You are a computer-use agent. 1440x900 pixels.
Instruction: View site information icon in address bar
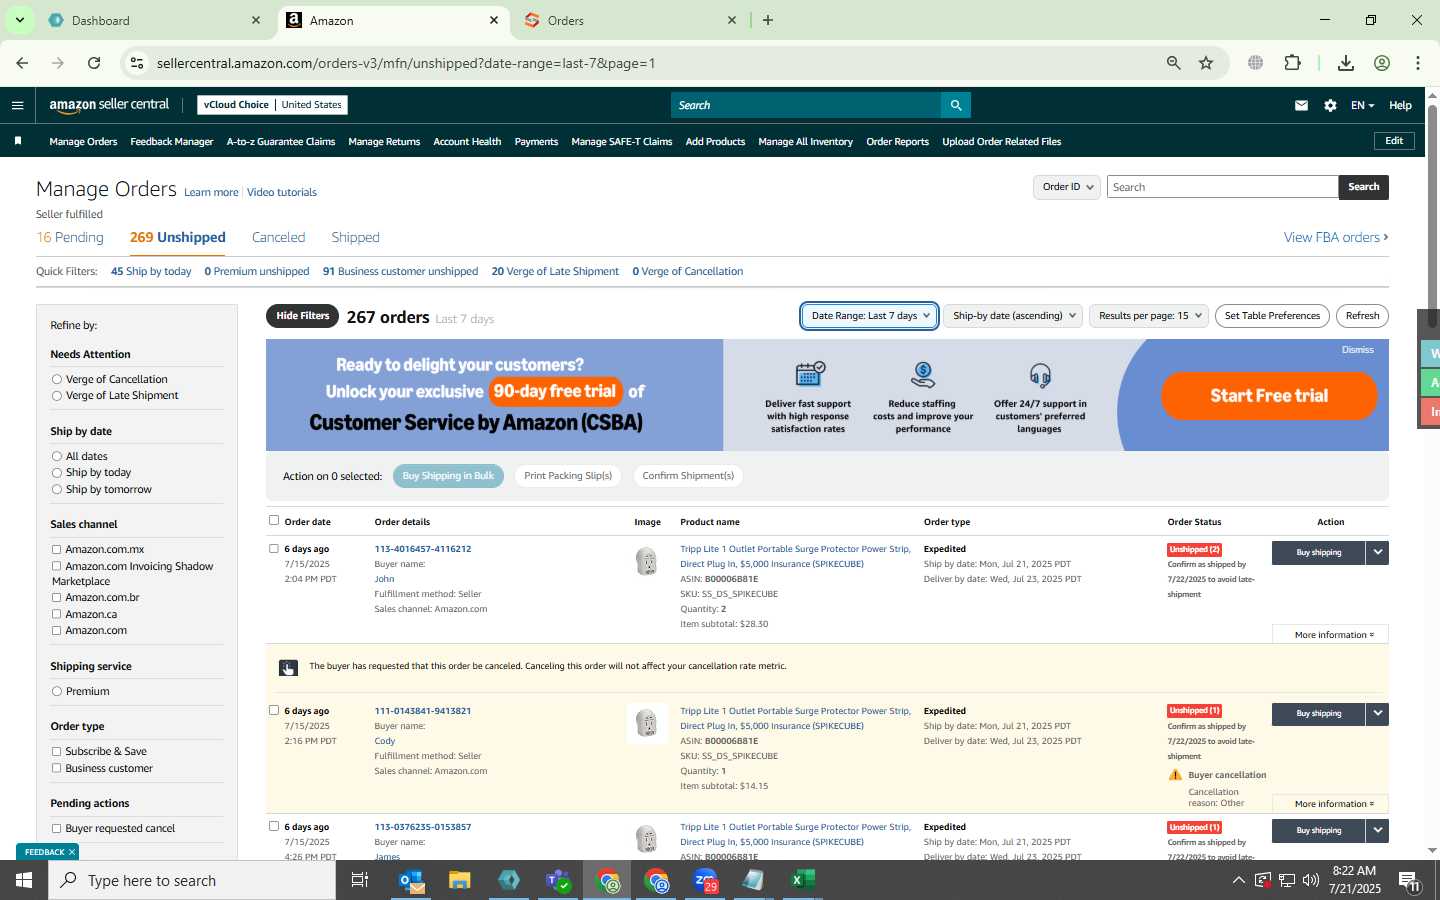pos(137,63)
